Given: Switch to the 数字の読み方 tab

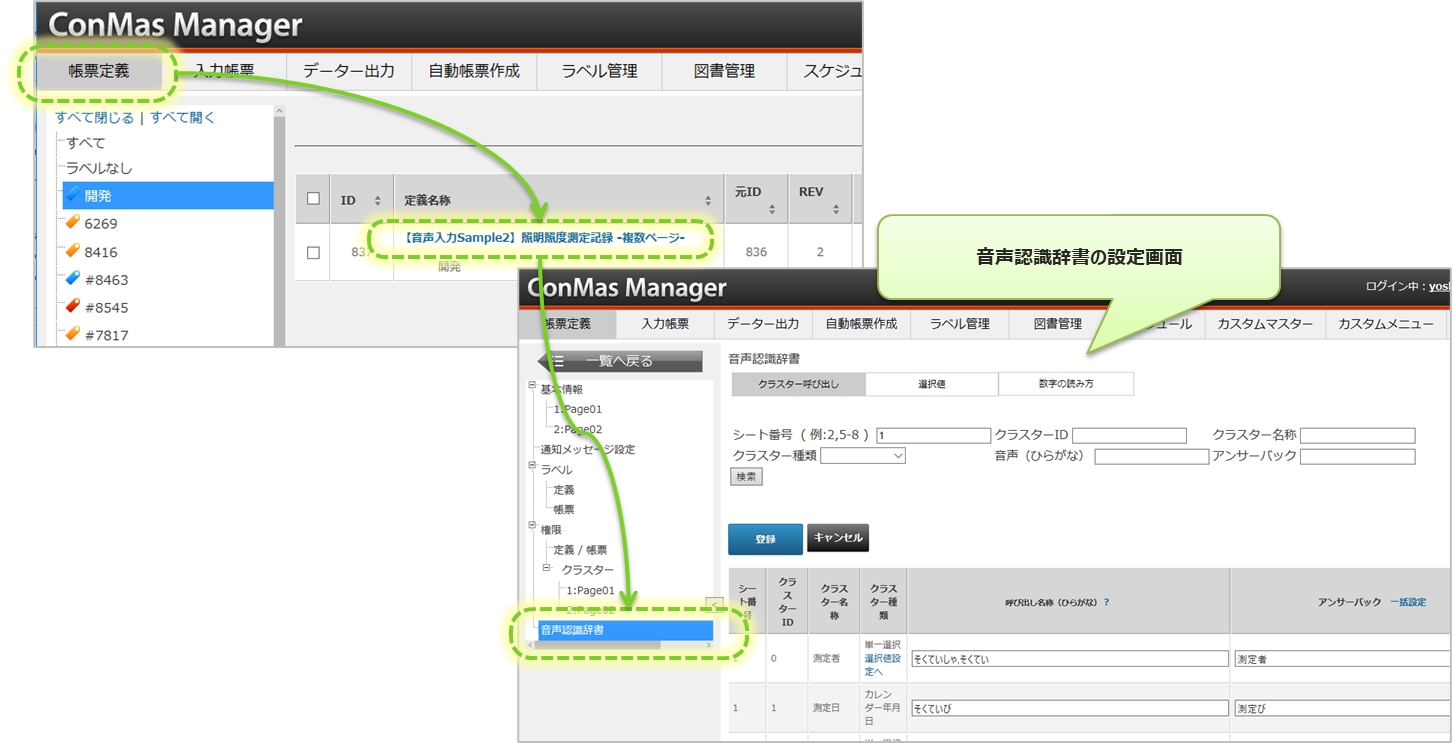Looking at the screenshot, I should [1066, 384].
